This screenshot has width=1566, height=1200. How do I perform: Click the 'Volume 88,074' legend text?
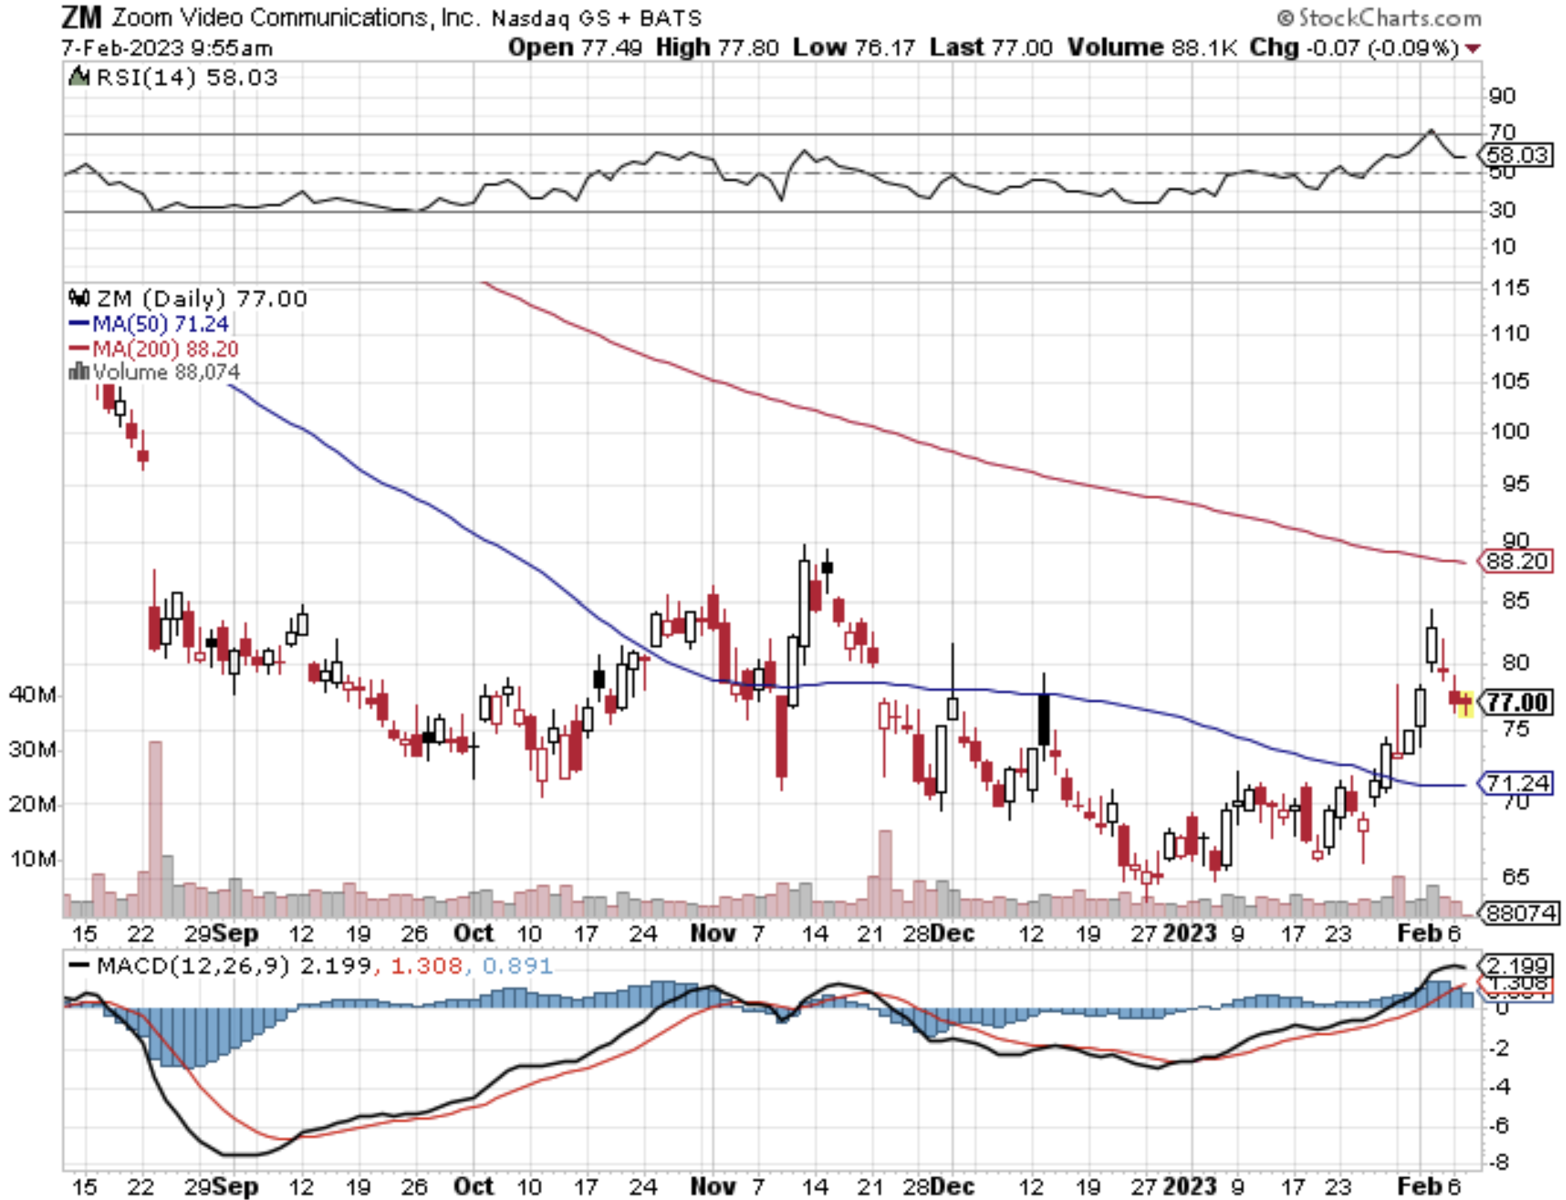click(166, 372)
